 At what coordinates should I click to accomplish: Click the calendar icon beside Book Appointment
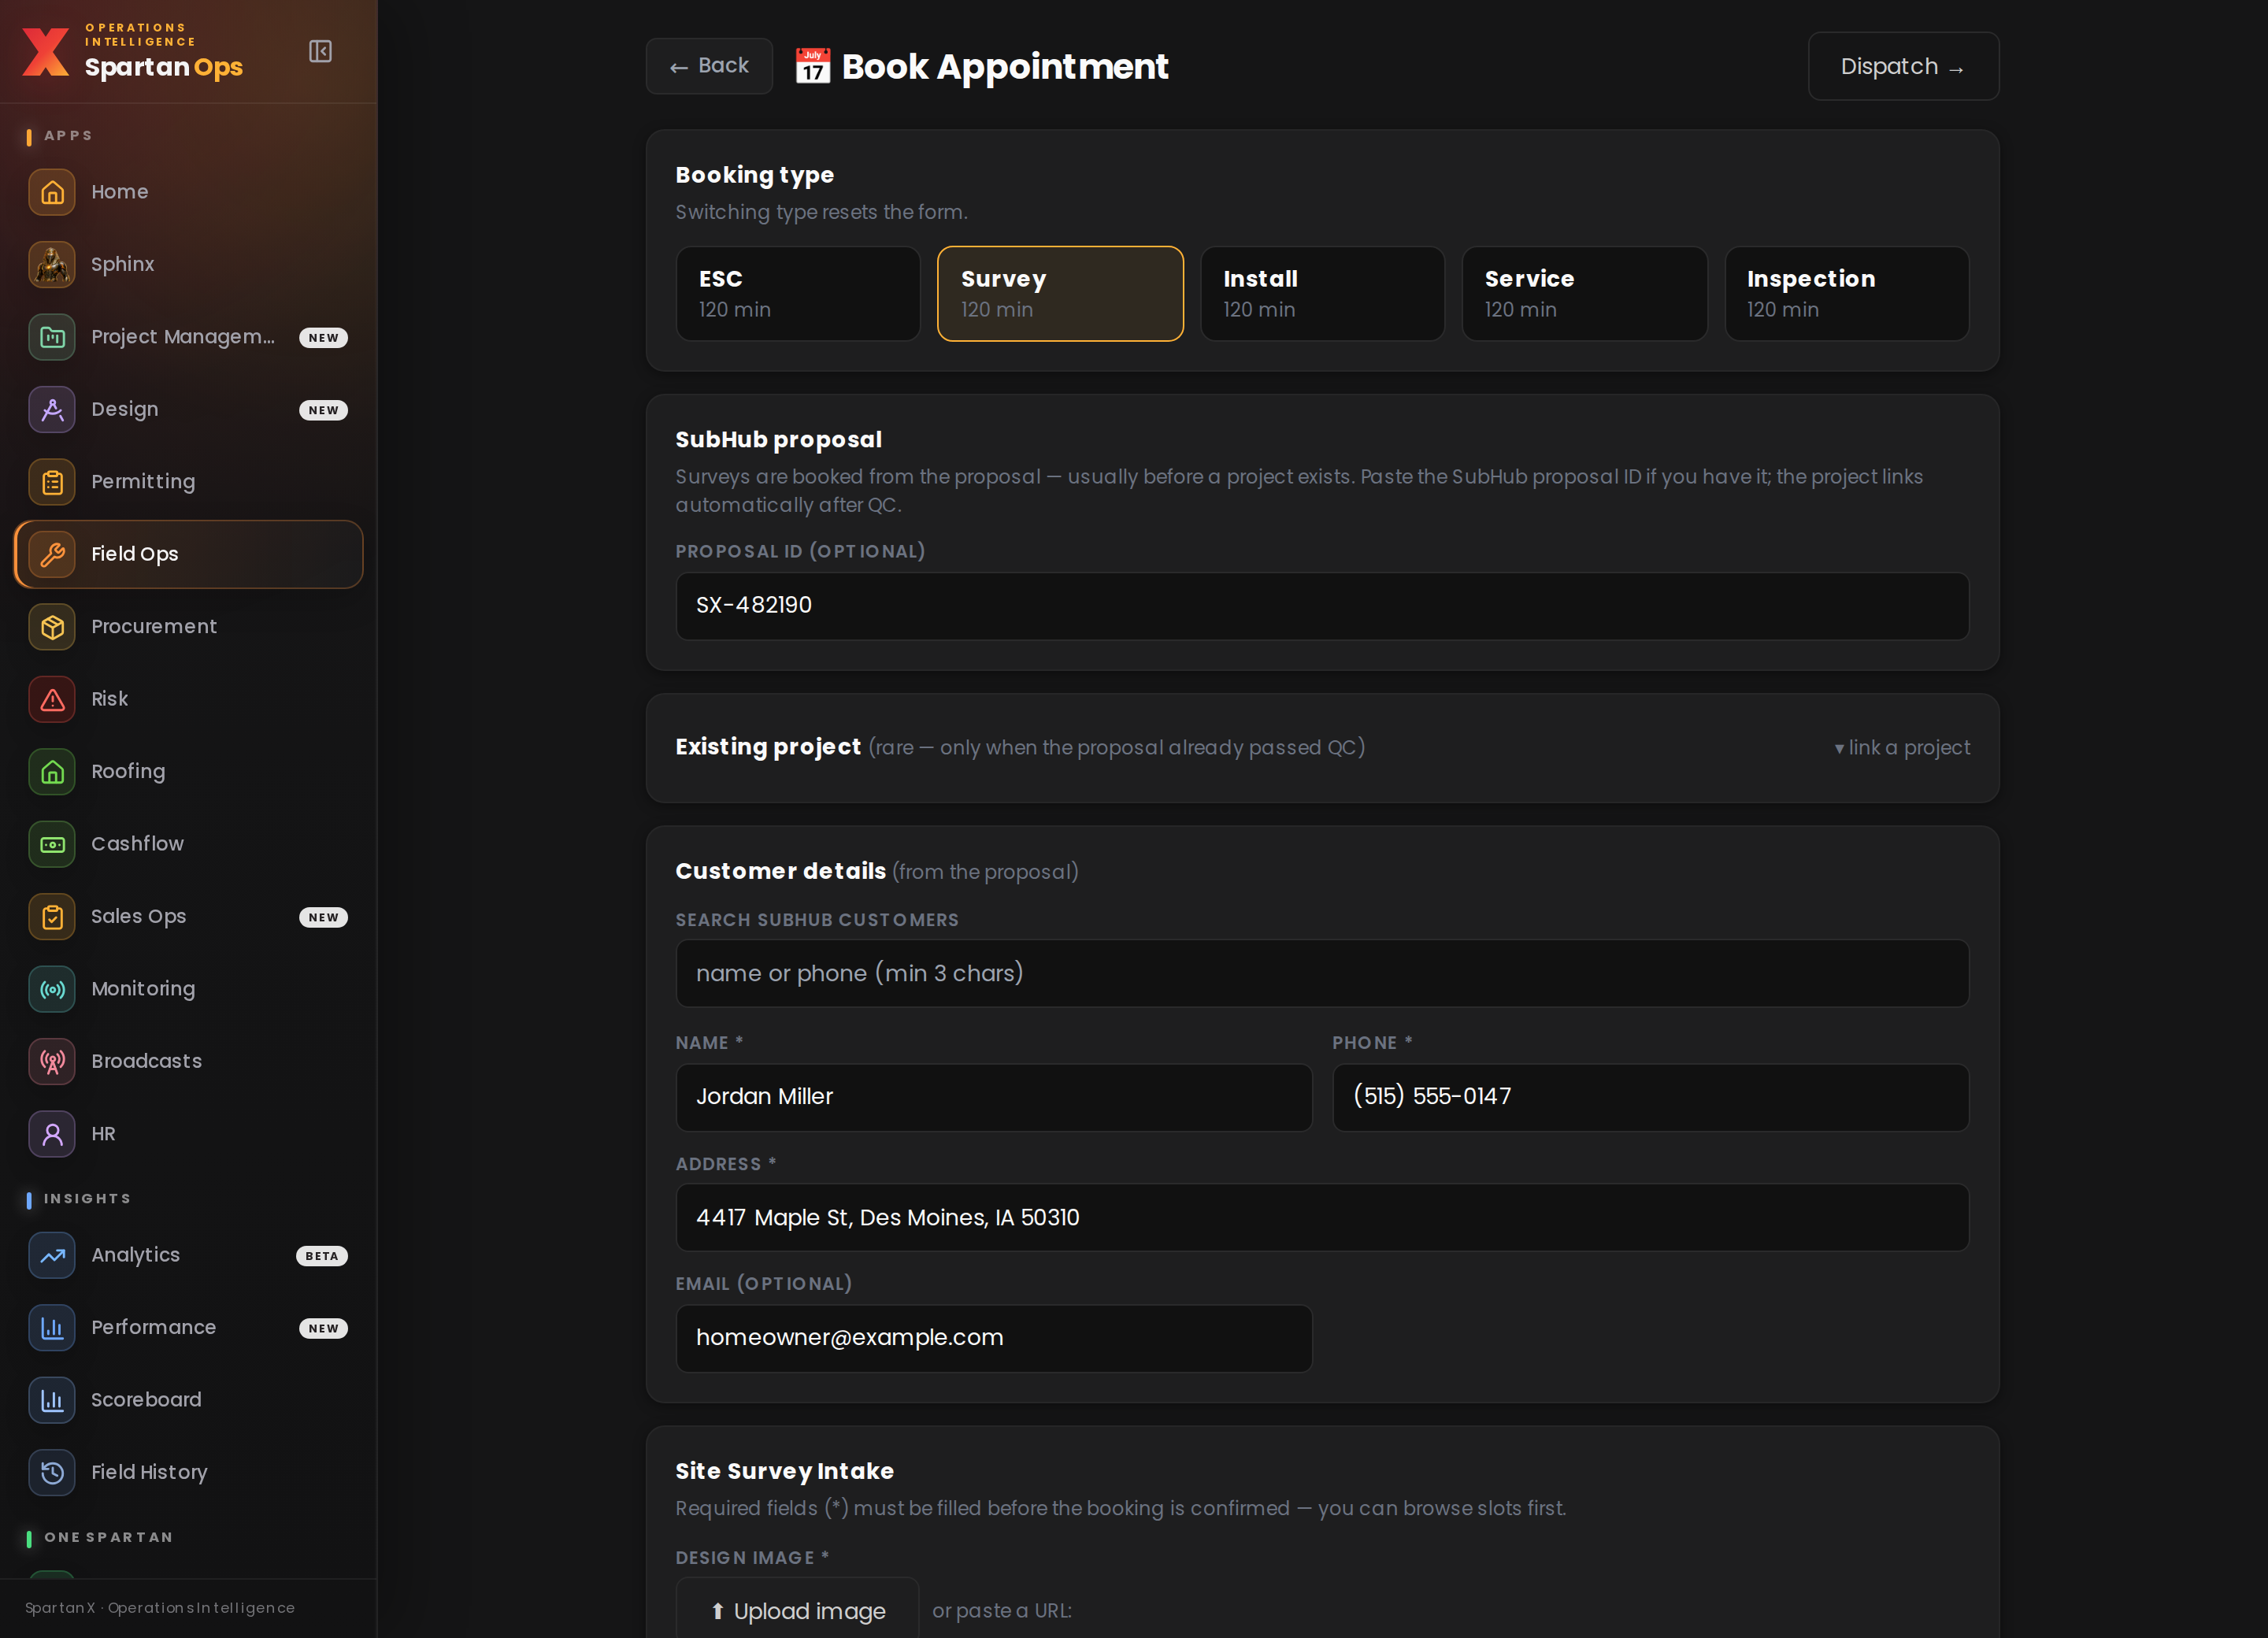pos(812,67)
